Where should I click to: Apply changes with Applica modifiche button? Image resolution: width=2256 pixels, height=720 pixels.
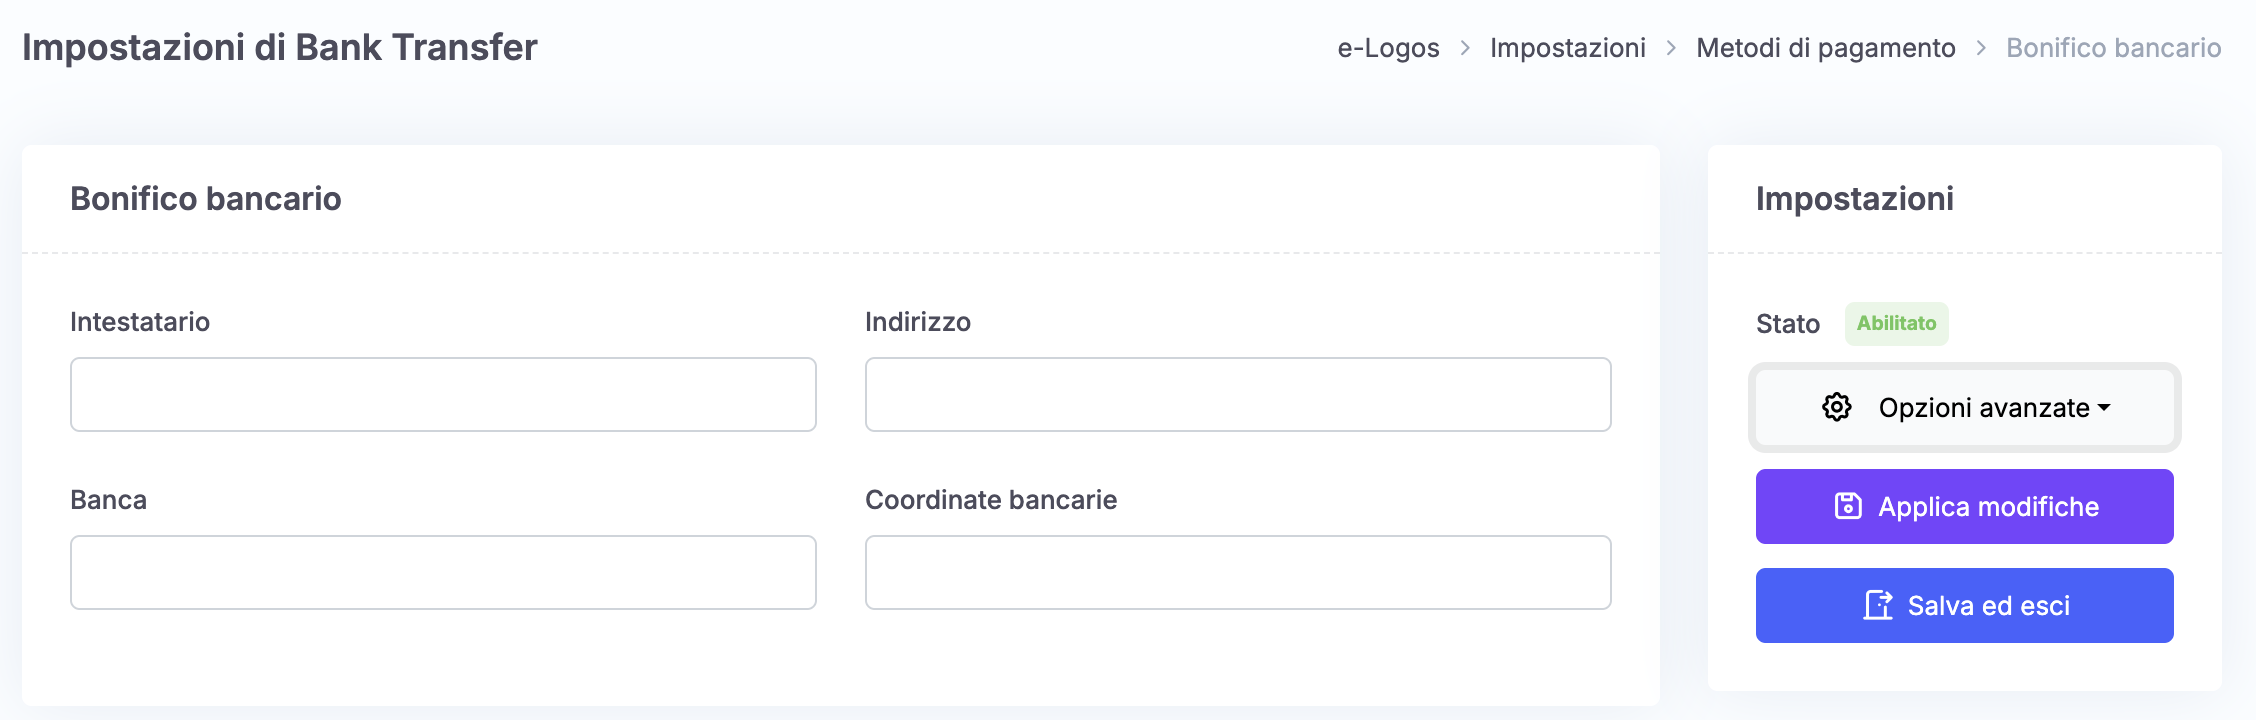click(1964, 506)
